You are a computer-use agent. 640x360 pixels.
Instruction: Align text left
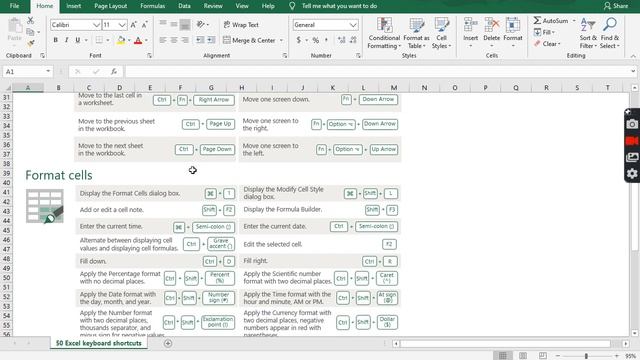[163, 40]
